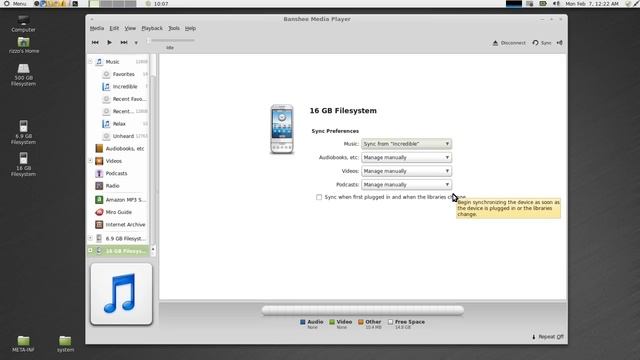
Task: Open the Menu button in top panel
Action: tap(15, 3)
